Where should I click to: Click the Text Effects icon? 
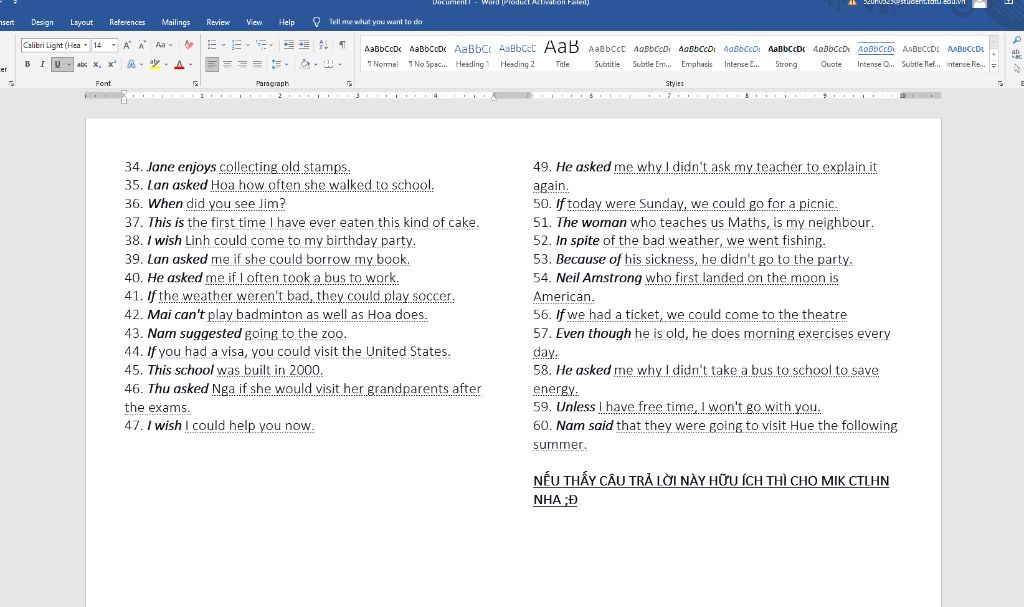coord(131,64)
